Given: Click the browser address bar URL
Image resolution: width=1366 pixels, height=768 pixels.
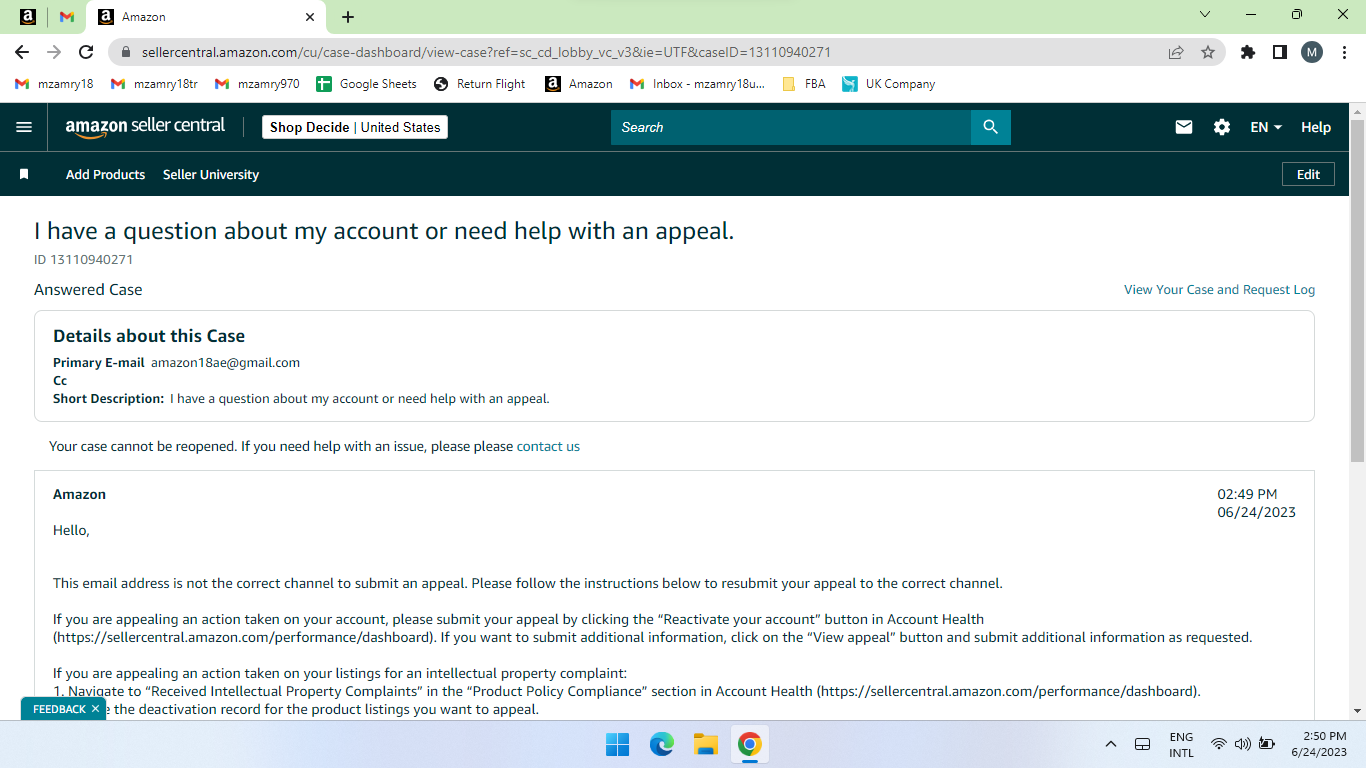Looking at the screenshot, I should click(486, 52).
